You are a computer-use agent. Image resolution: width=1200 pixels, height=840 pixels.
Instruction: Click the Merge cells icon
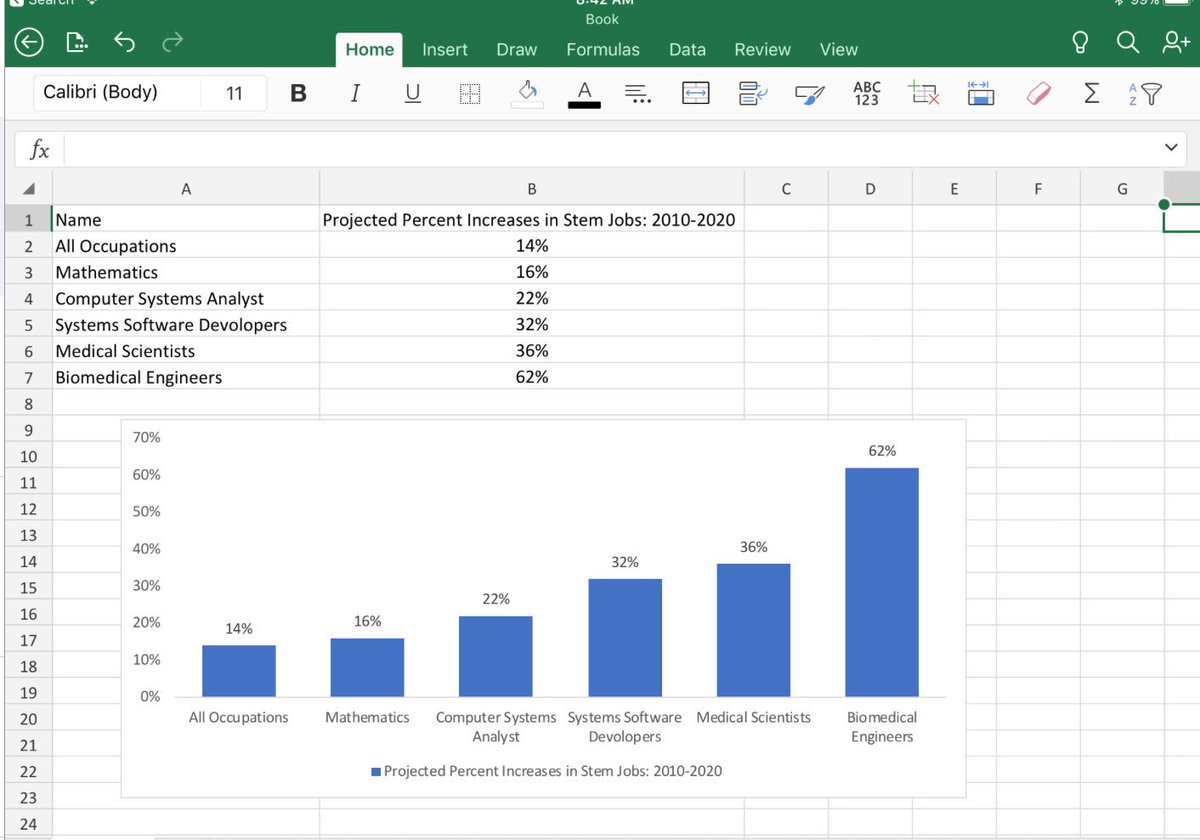695,94
